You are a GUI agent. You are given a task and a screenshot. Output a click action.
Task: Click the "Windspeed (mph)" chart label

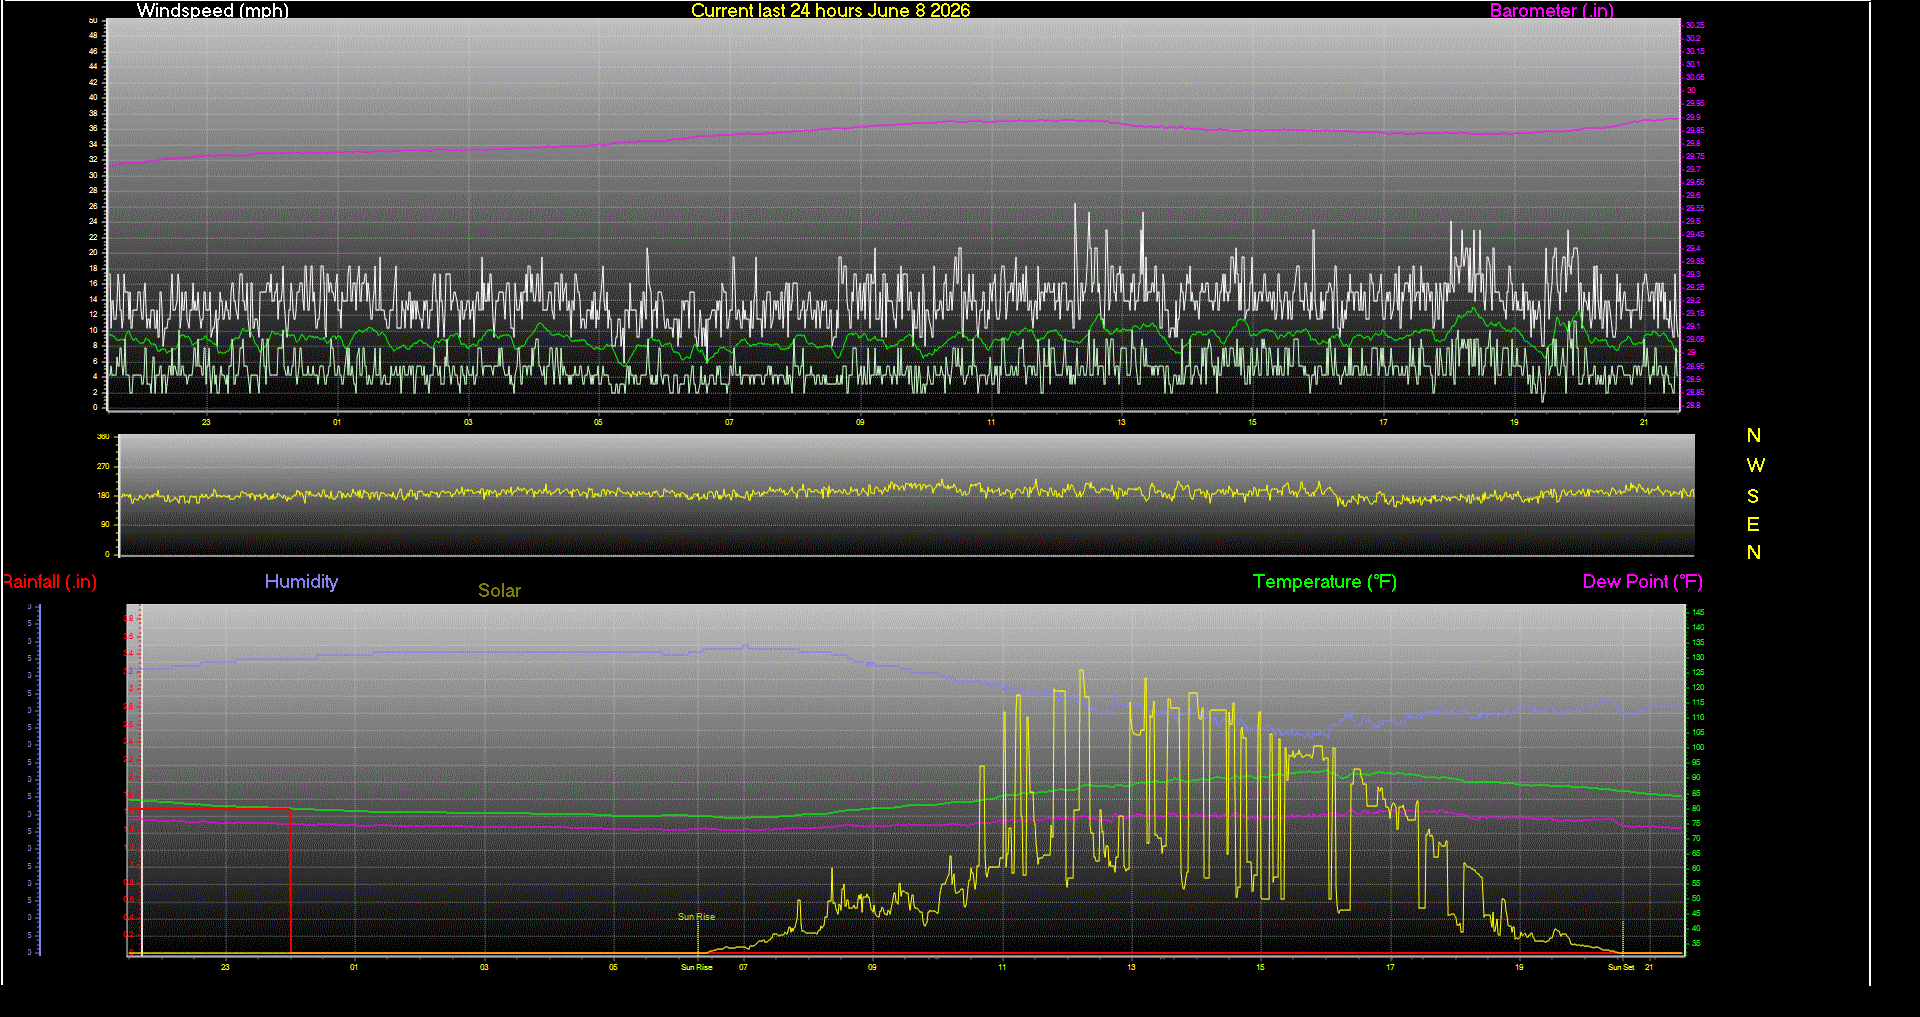[213, 10]
